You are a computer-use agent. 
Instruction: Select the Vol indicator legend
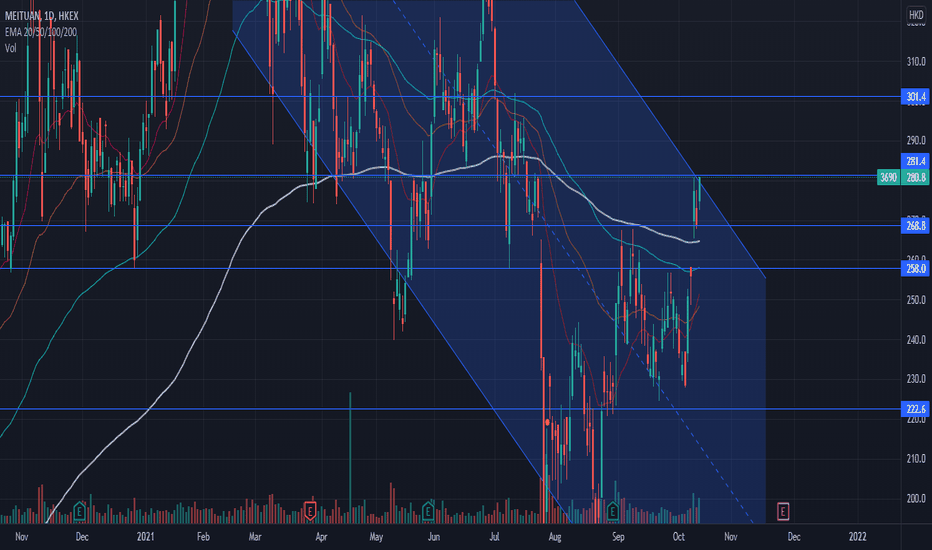10,48
